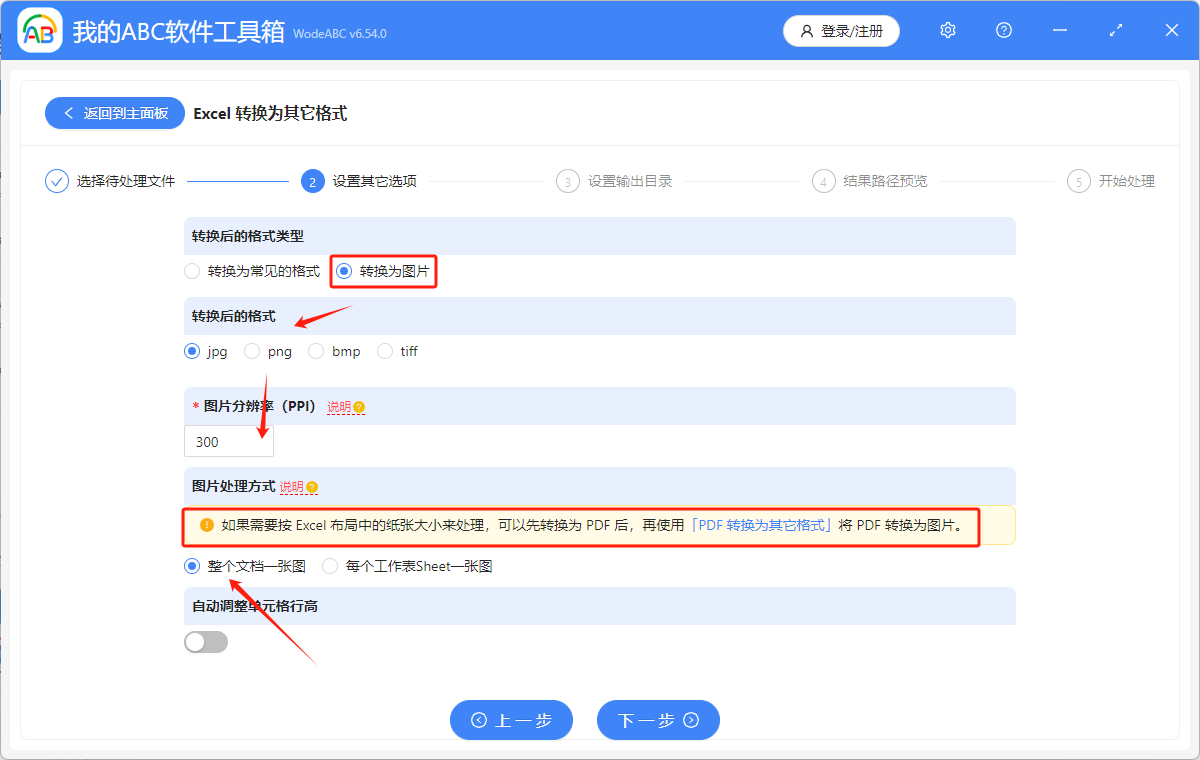Open the settings gear icon
The image size is (1200, 760).
pos(947,30)
